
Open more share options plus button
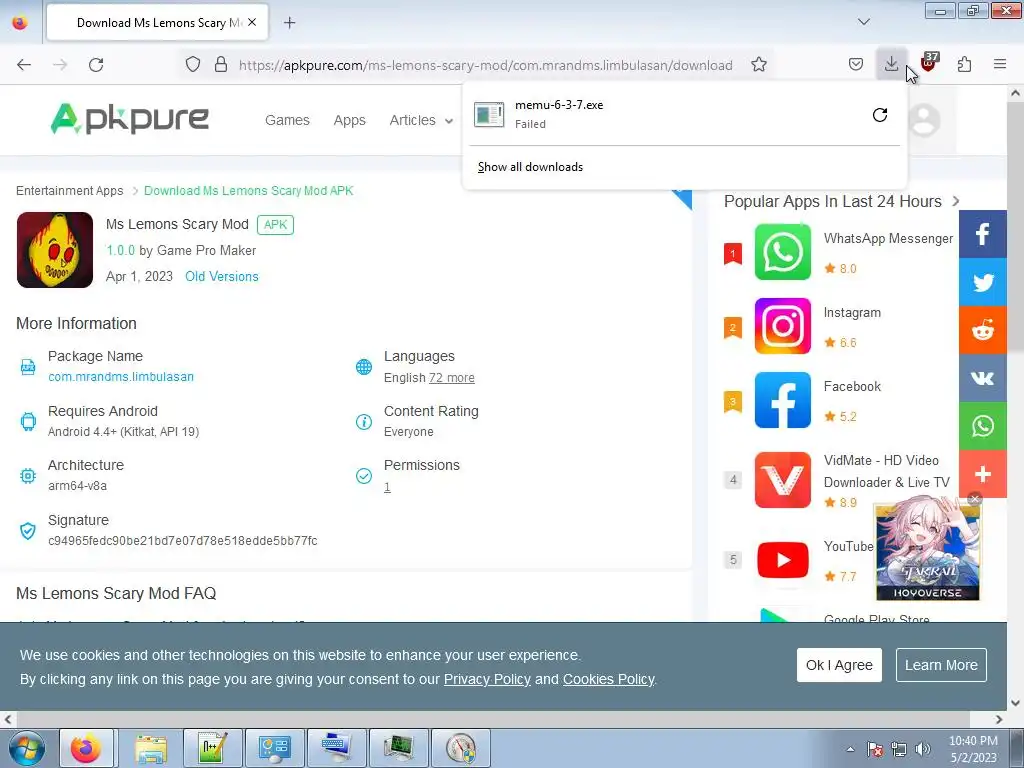point(982,474)
